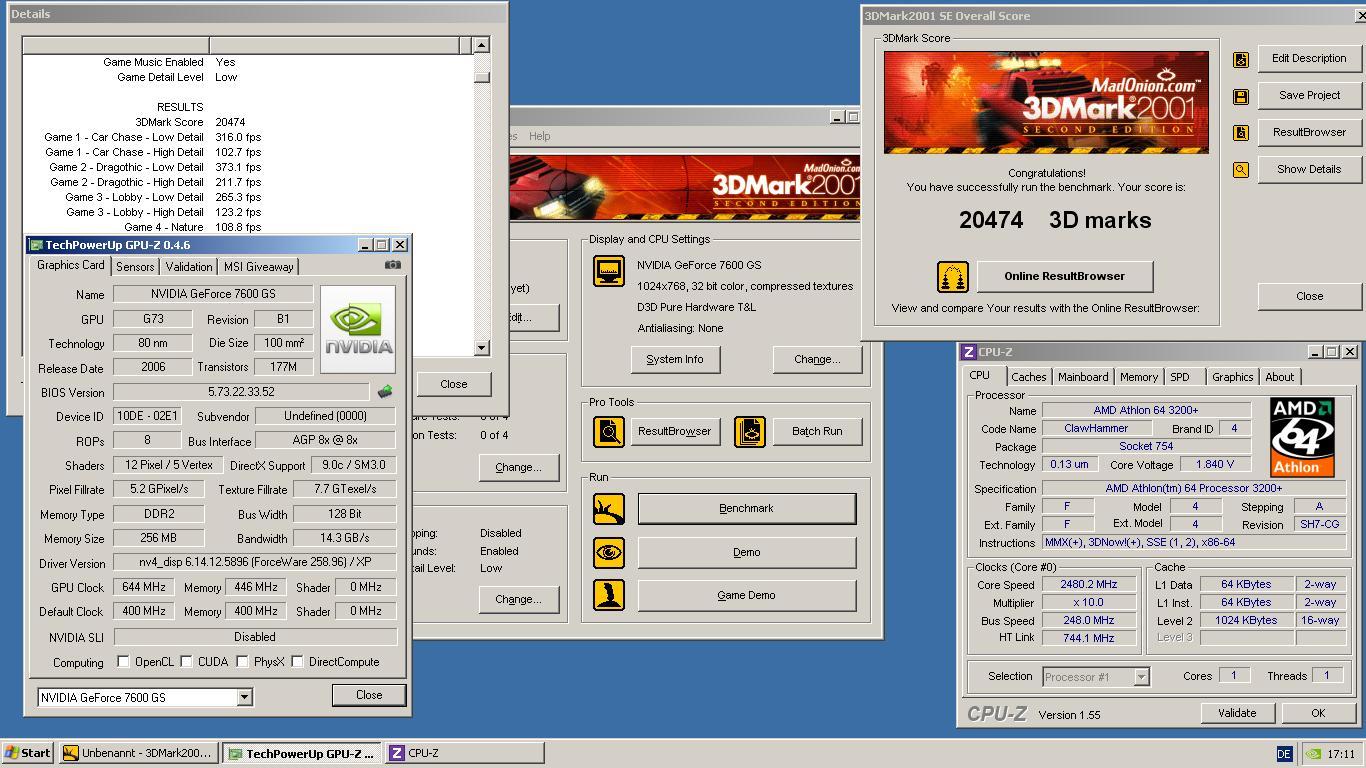Click the Online ResultBrowser icon
The image size is (1366, 768).
[x=953, y=277]
